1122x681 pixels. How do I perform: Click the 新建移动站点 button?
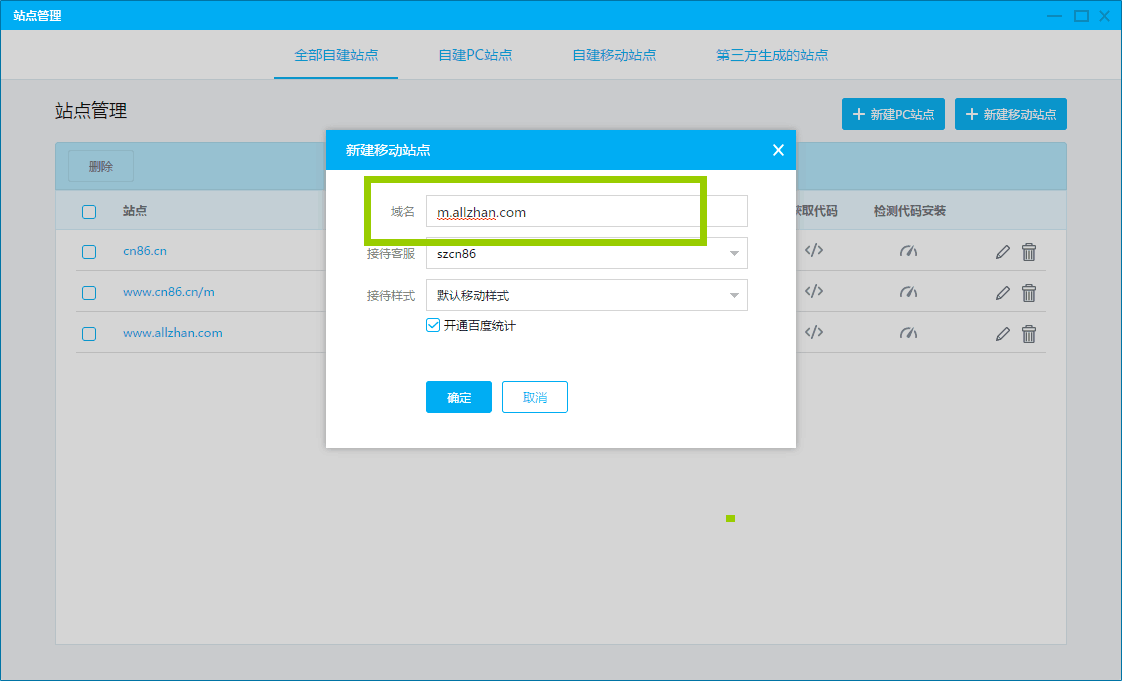(x=1010, y=114)
